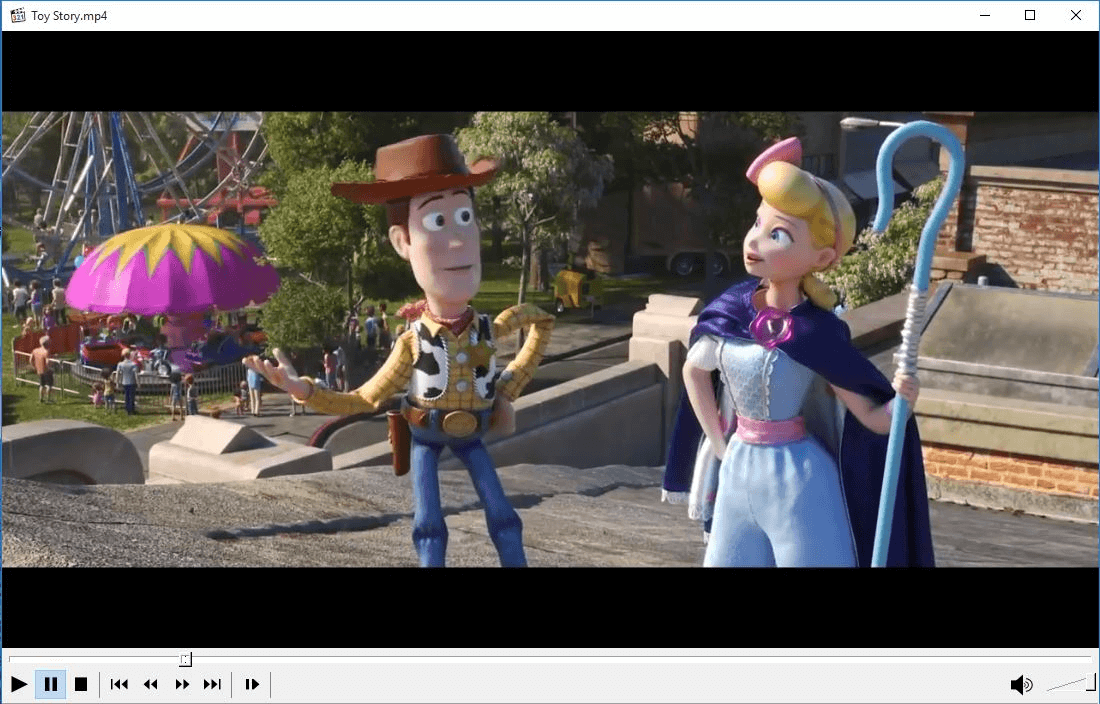This screenshot has width=1100, height=704.
Task: Minimize the Toy Story.mp4 window
Action: [x=985, y=15]
